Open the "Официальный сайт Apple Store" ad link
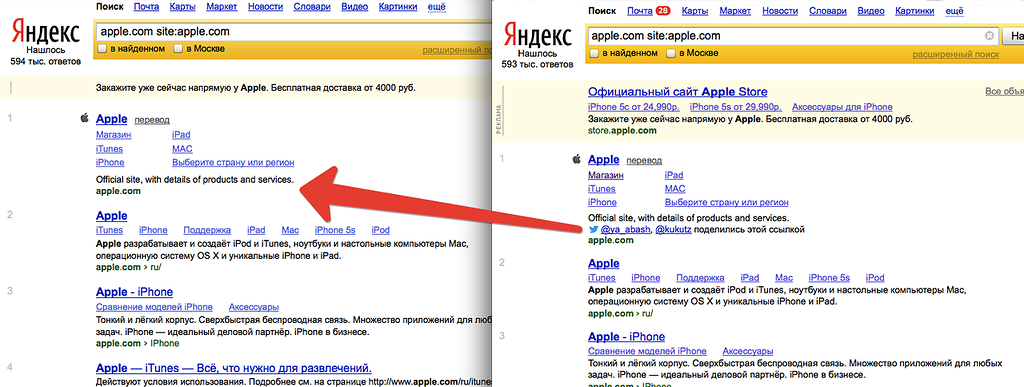The image size is (1024, 387). (x=677, y=91)
